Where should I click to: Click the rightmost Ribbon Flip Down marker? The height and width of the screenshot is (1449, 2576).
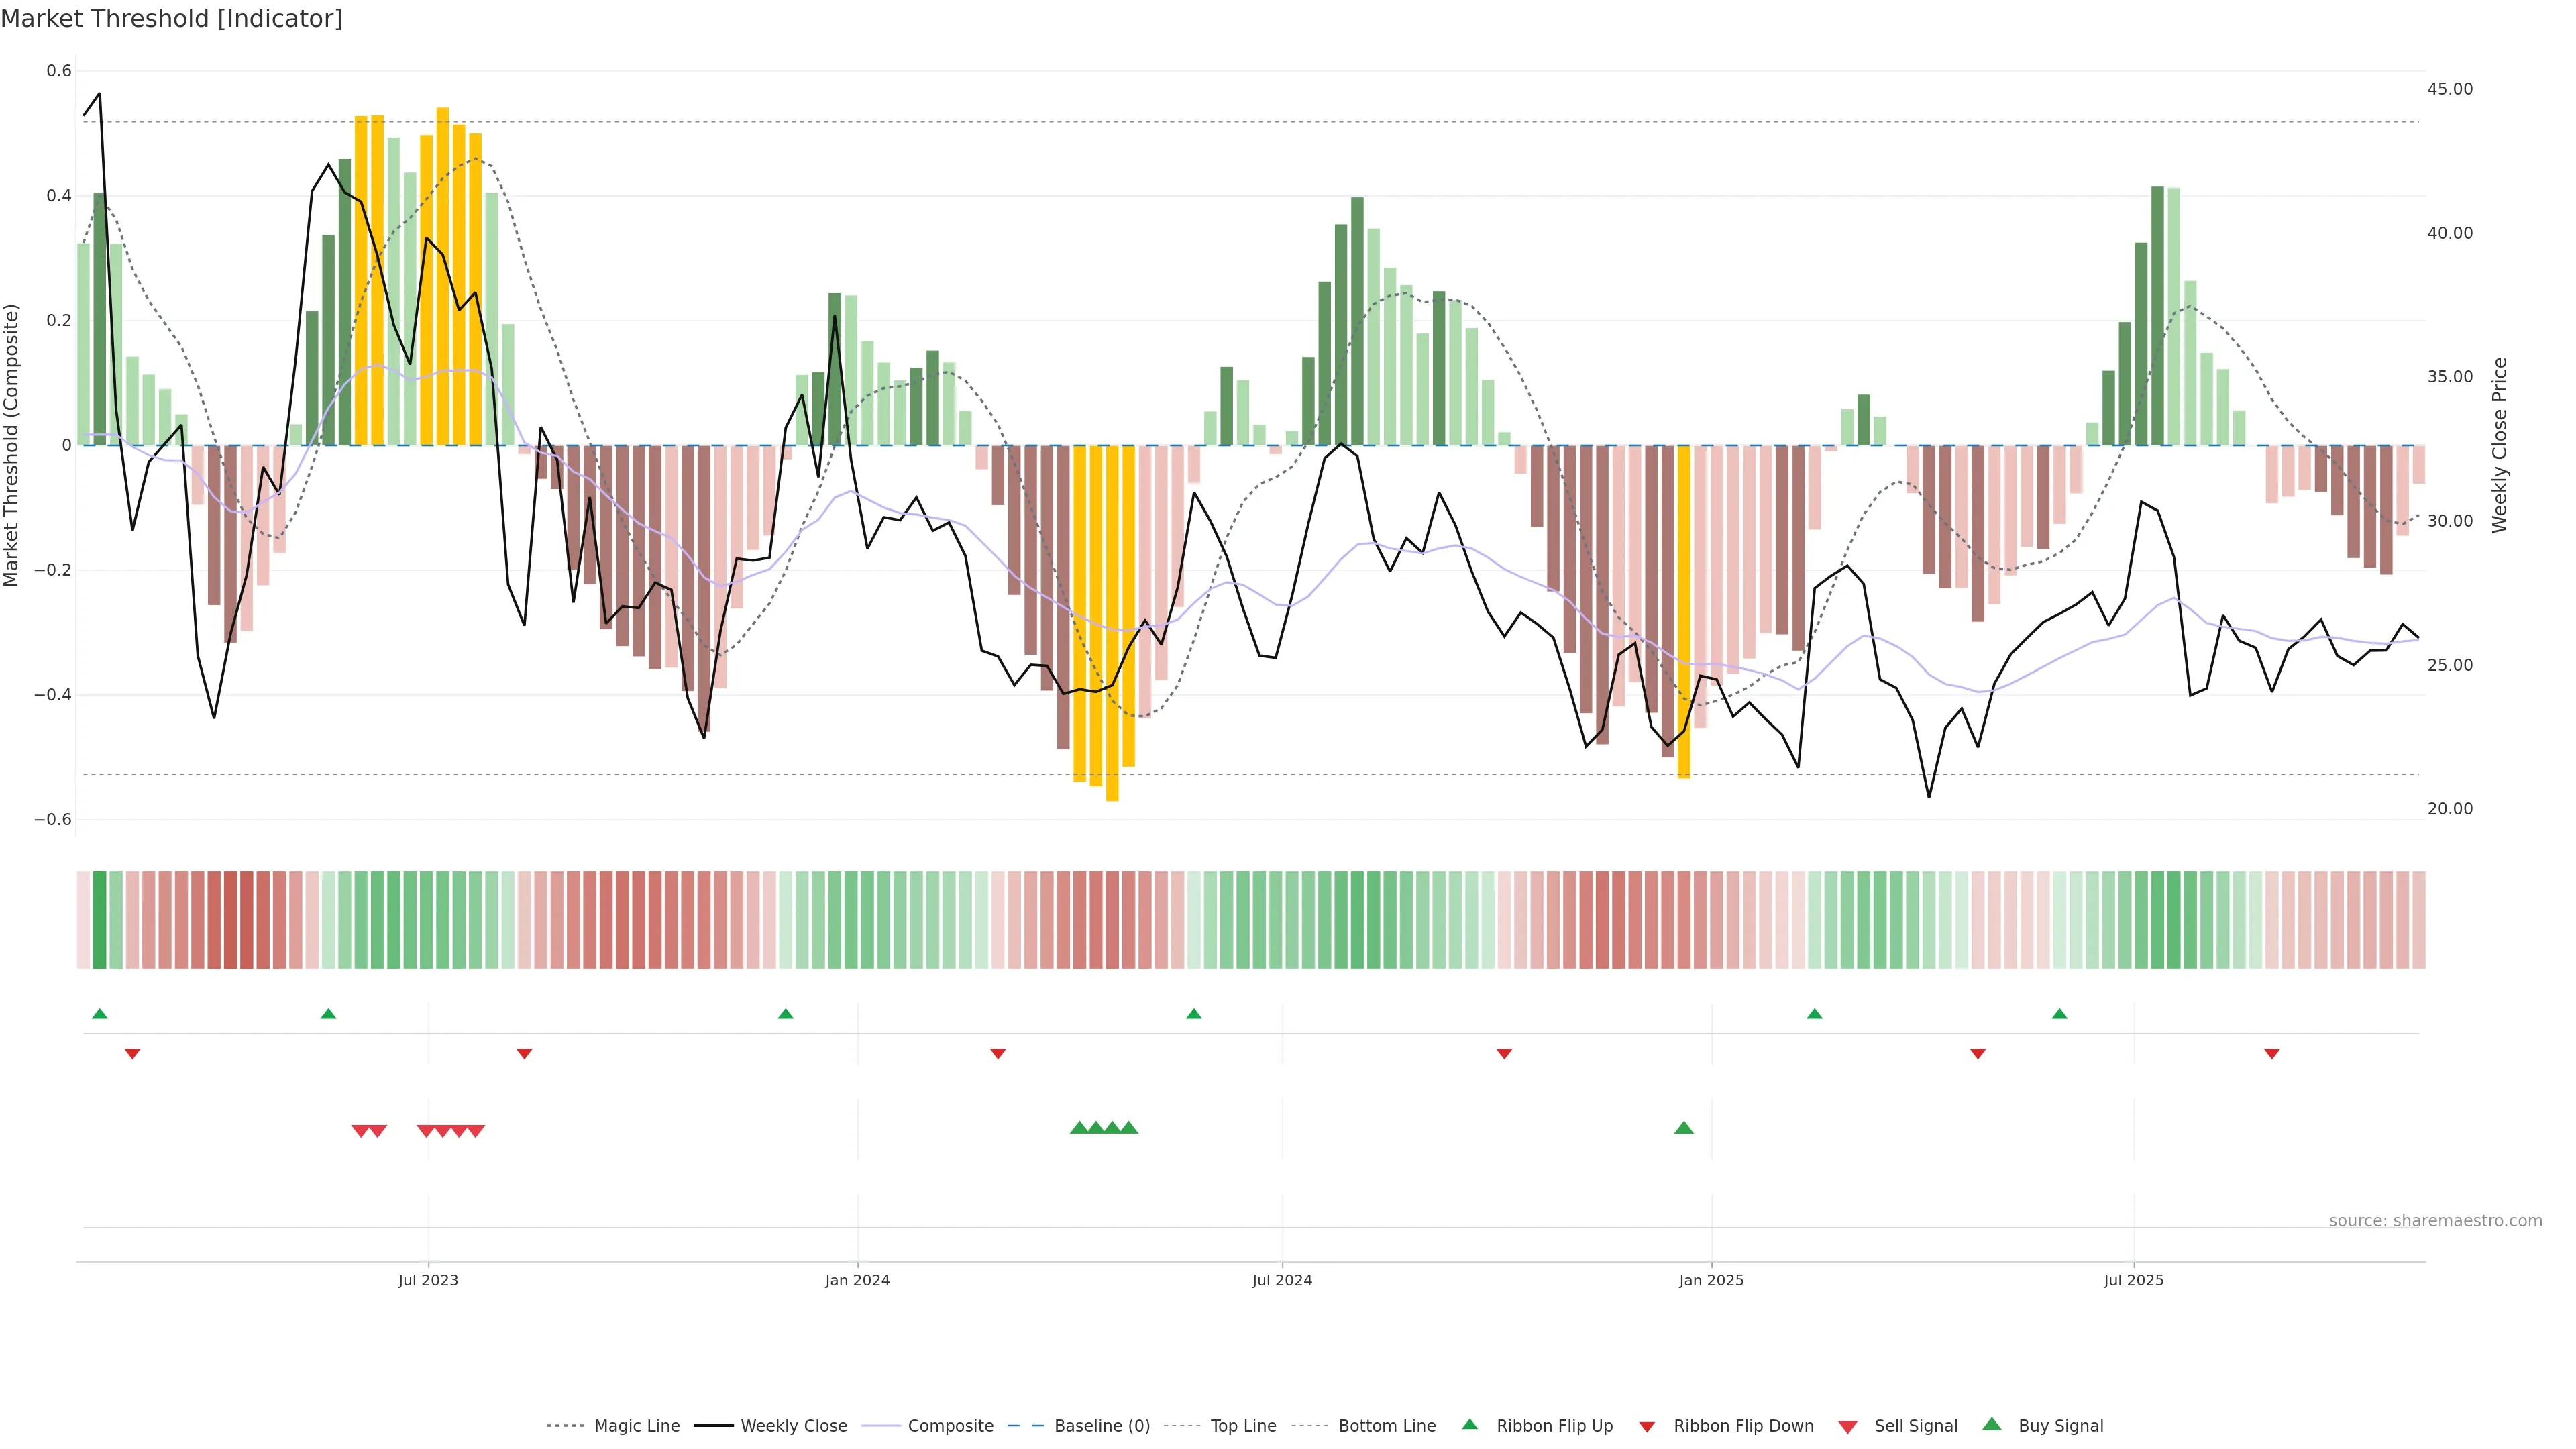tap(2272, 1054)
